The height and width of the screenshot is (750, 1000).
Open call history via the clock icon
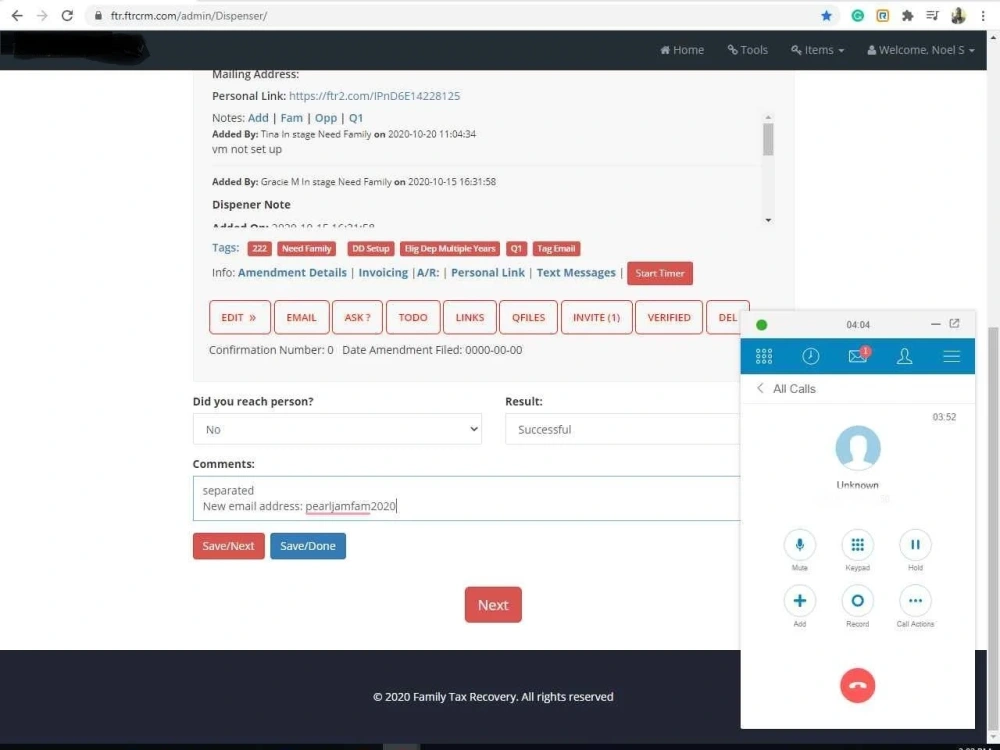coord(810,355)
